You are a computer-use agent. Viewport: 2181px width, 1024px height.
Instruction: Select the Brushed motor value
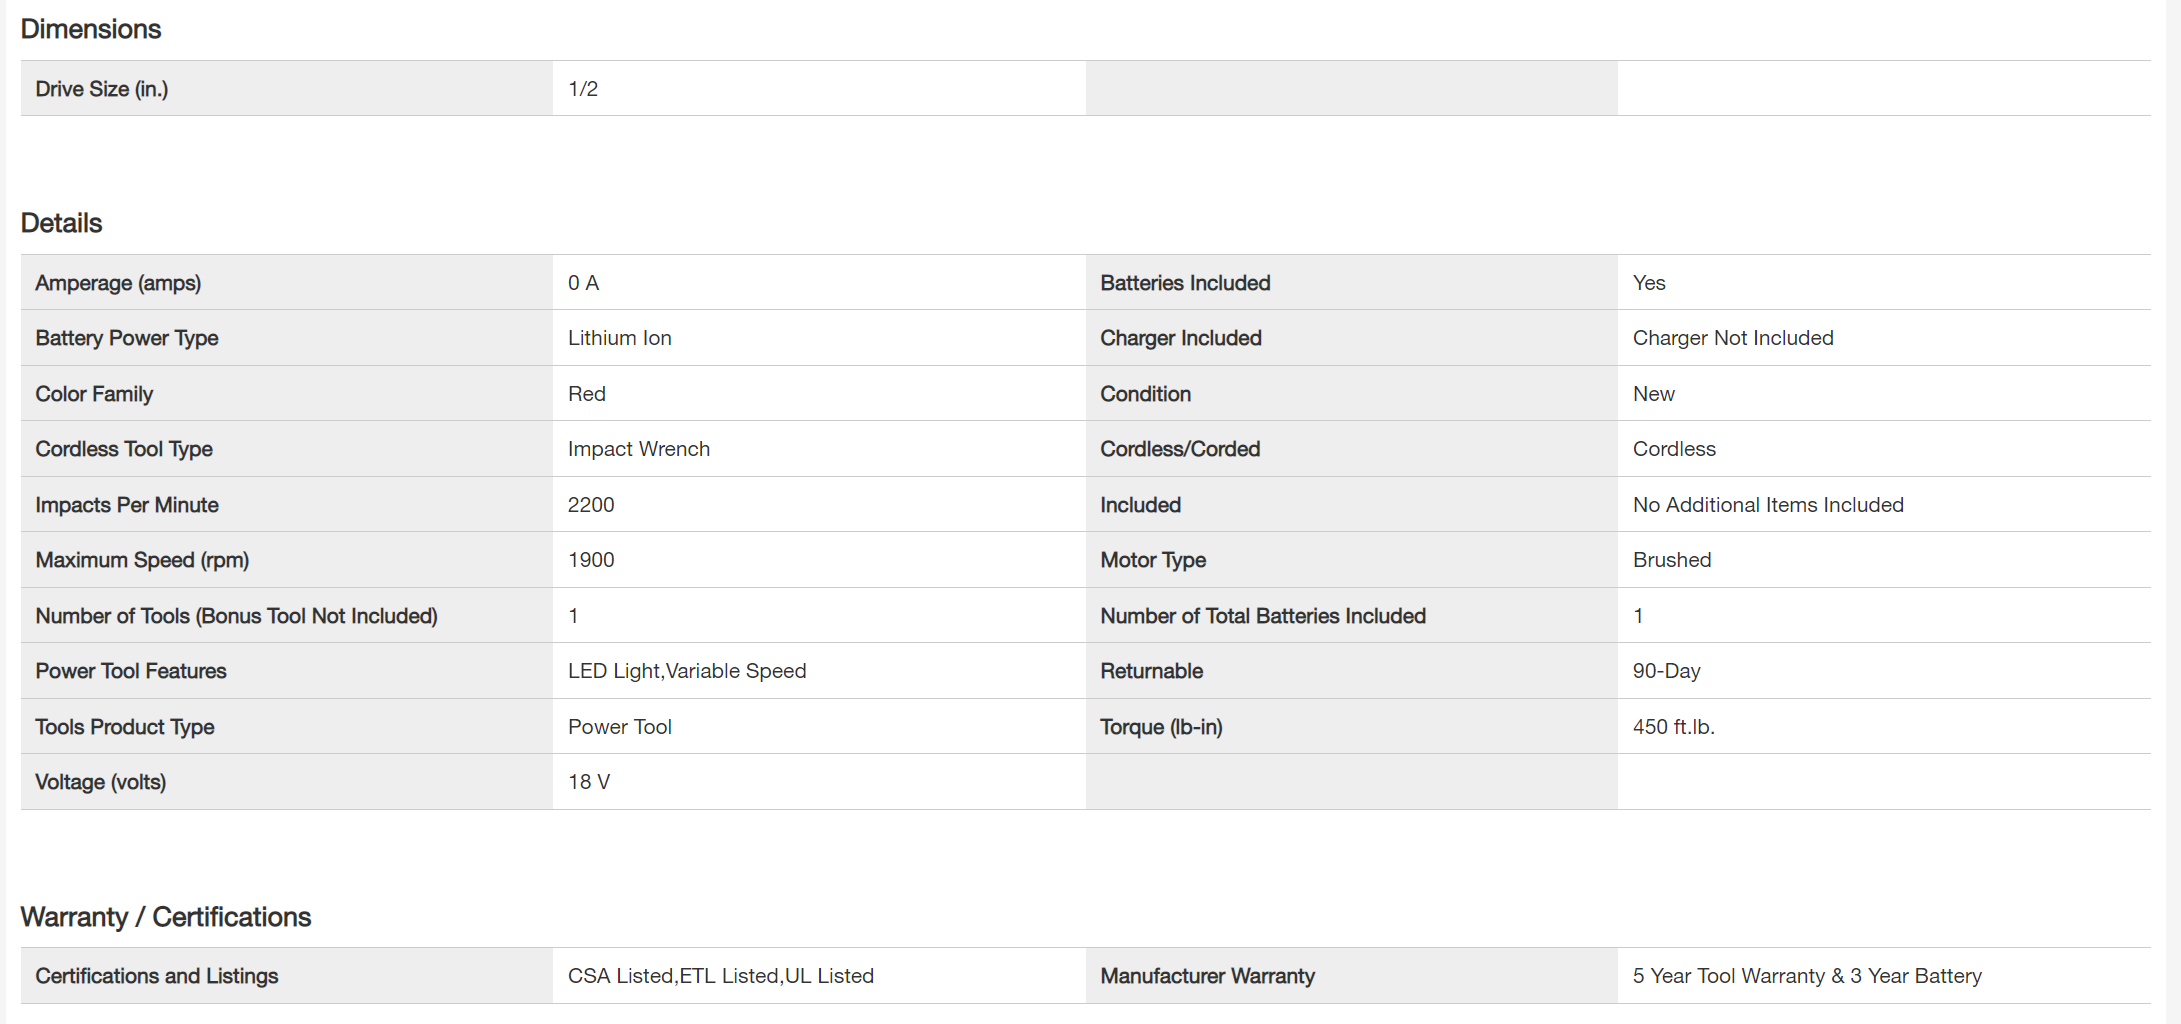click(x=1672, y=560)
